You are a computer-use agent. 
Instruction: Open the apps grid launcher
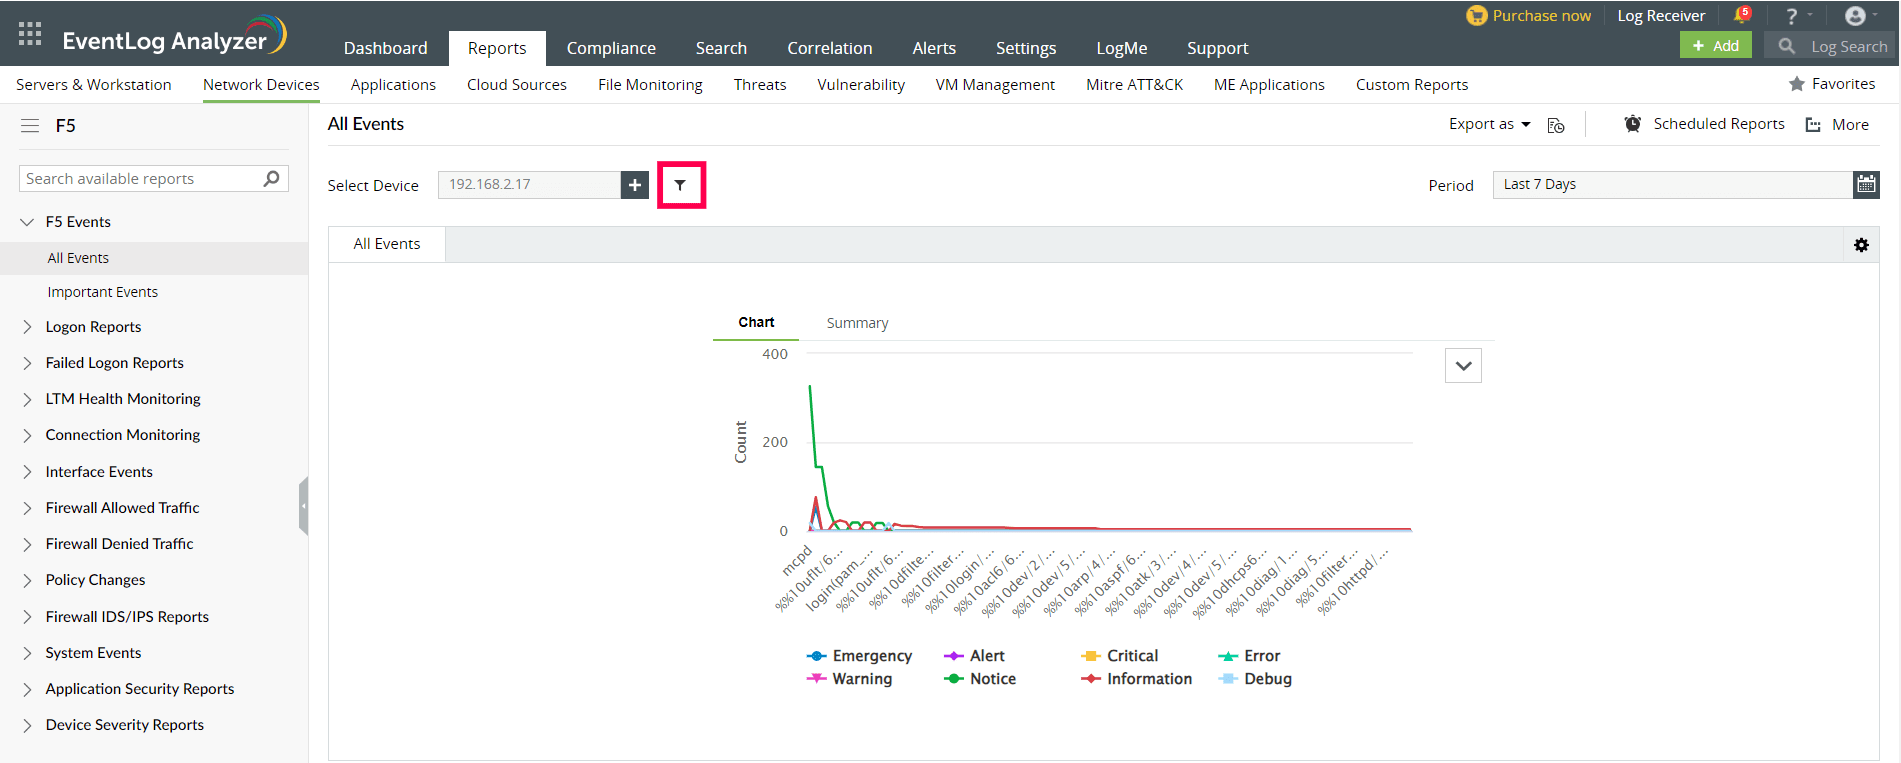30,34
